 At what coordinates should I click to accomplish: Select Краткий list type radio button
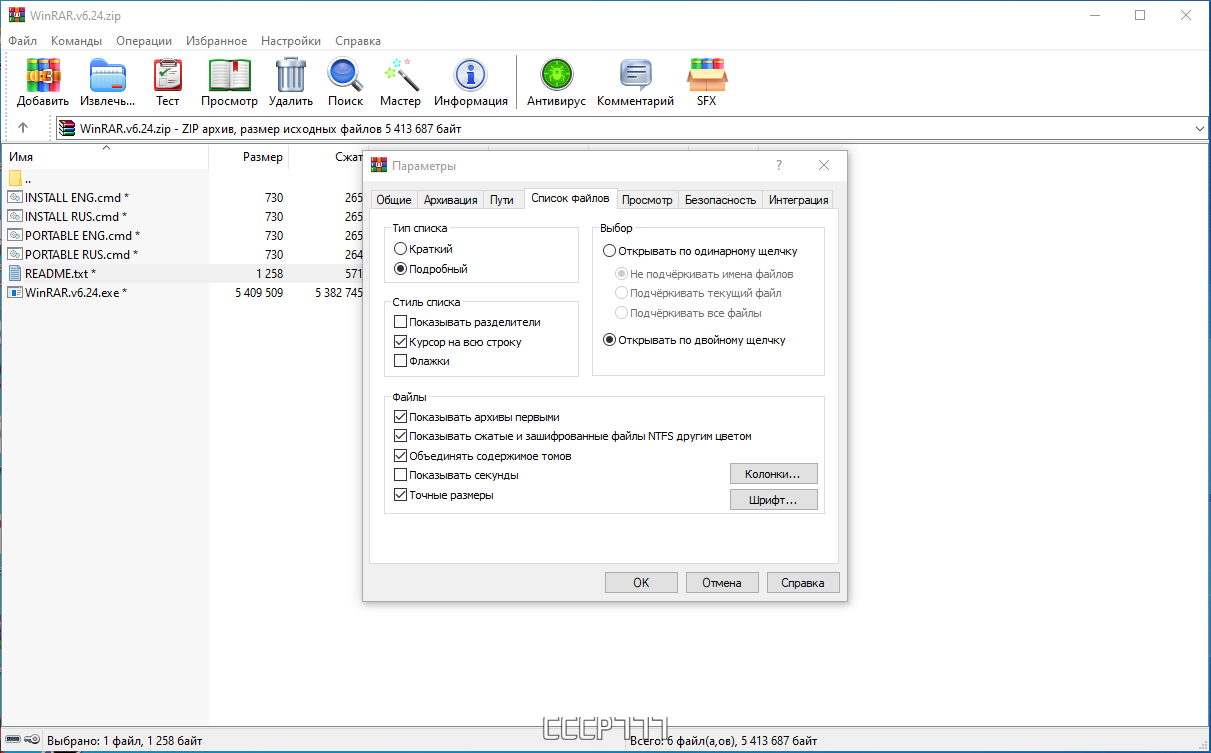pyautogui.click(x=402, y=248)
